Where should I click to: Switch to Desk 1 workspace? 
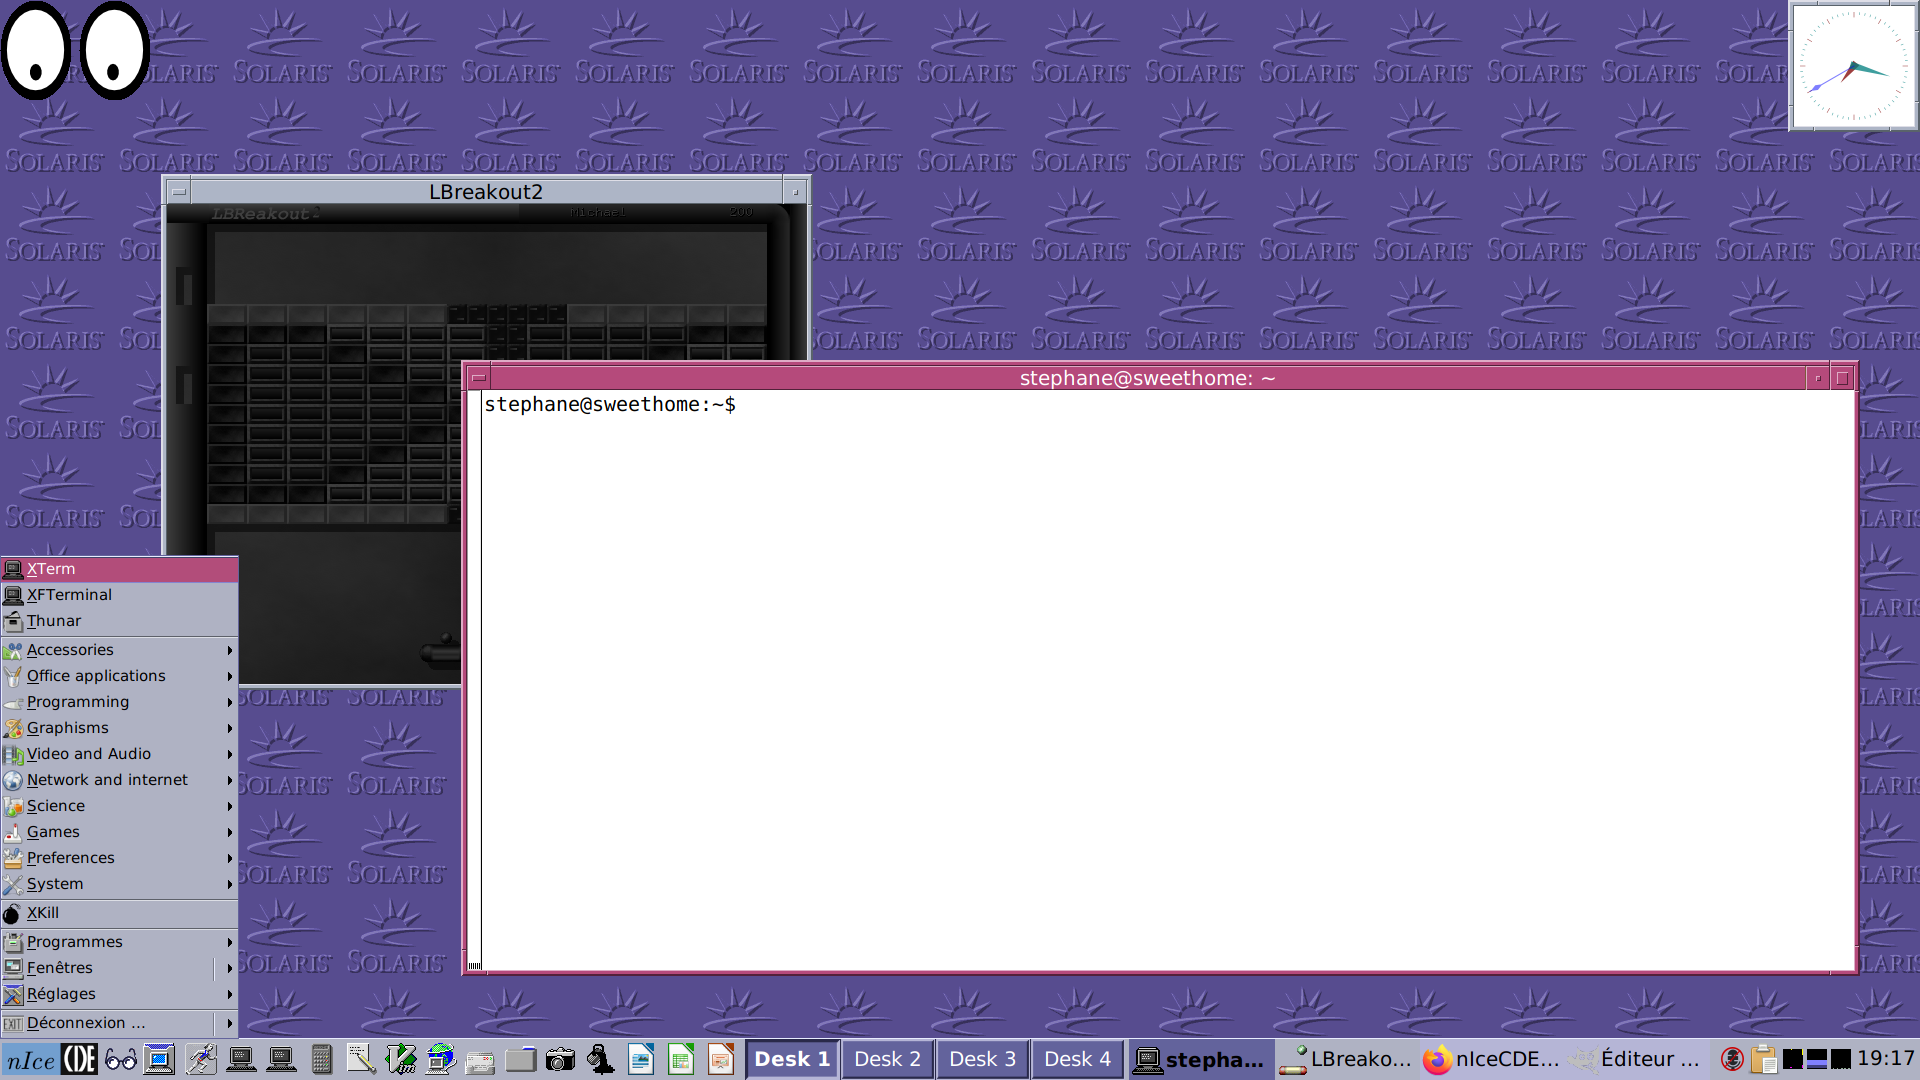792,1059
